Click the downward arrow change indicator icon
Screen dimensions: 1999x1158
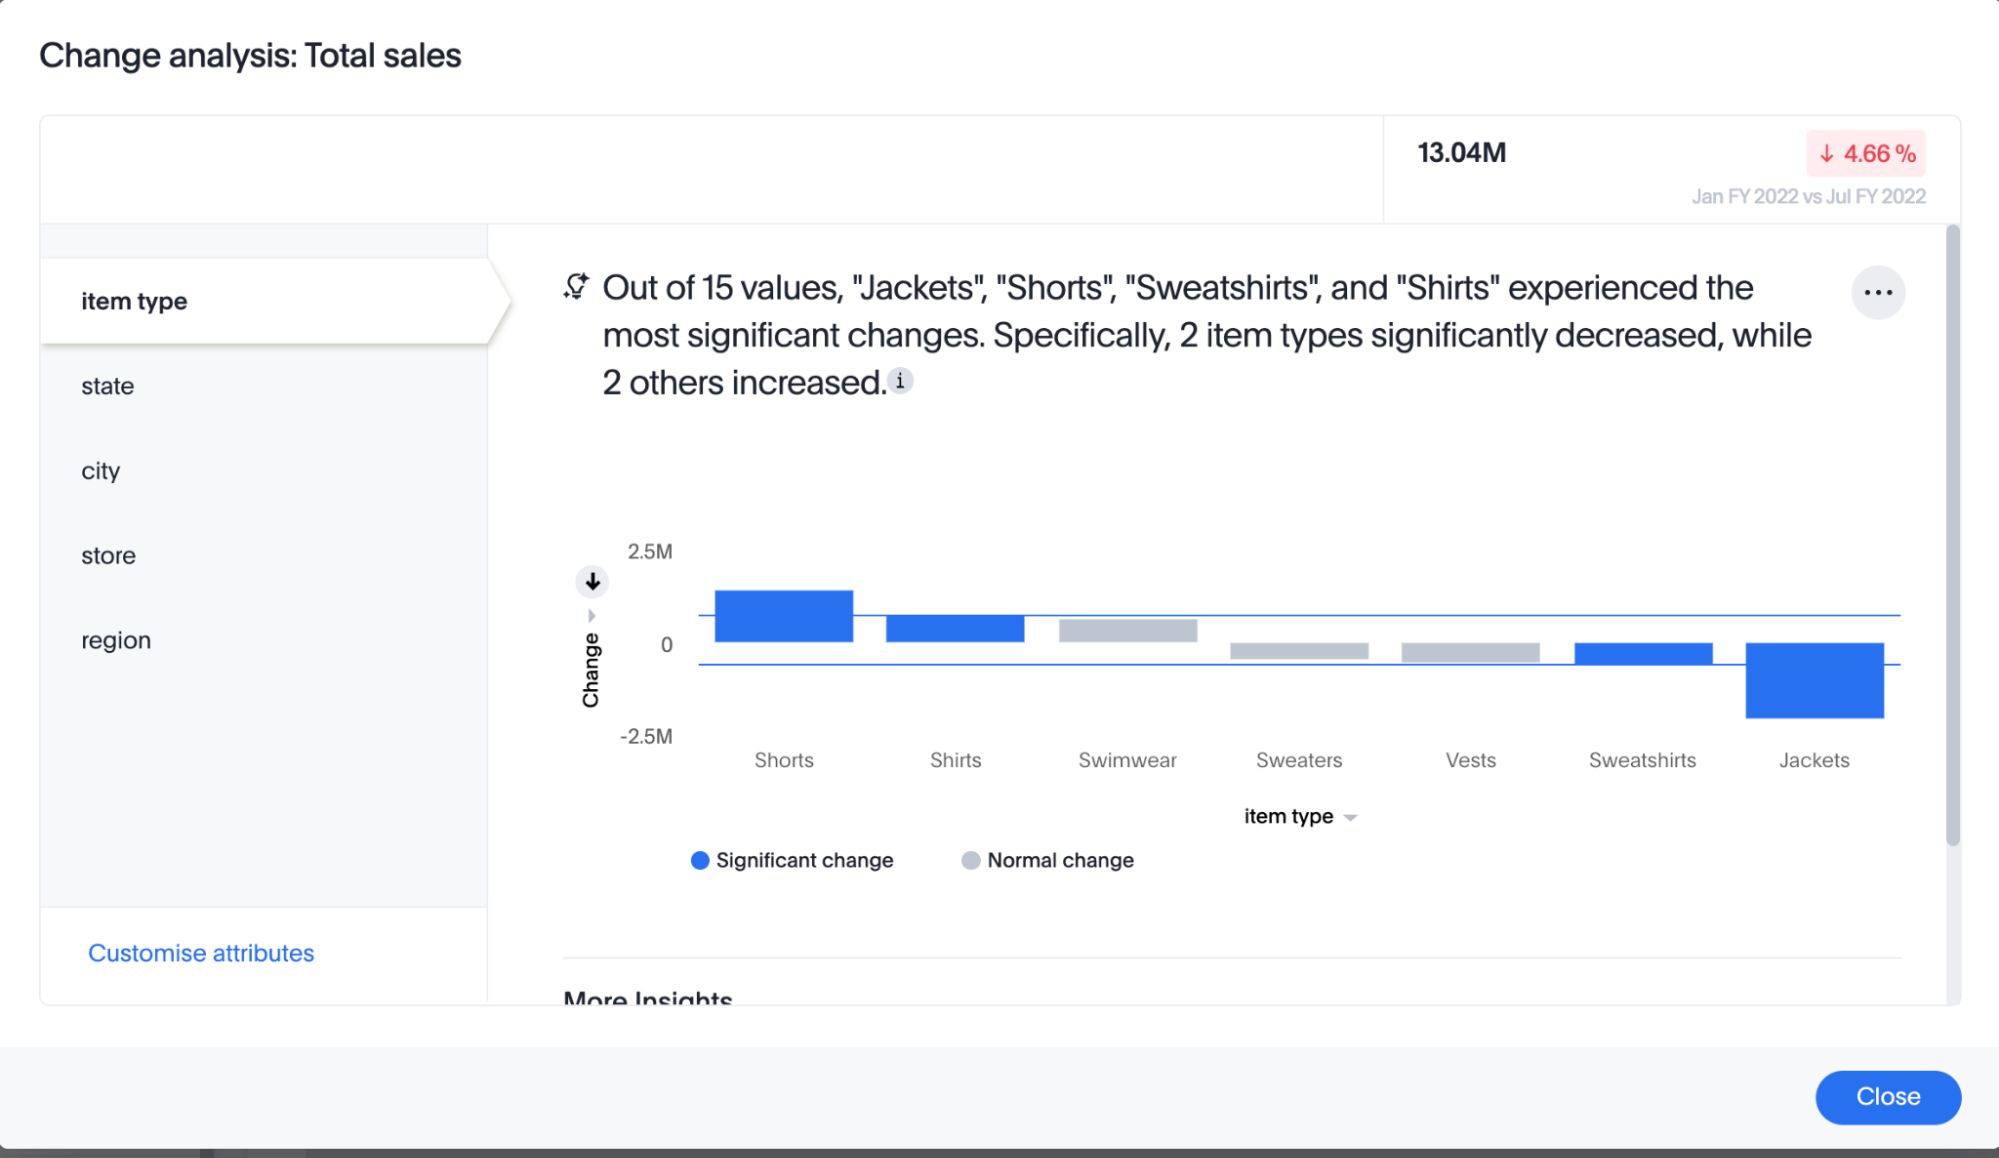[x=593, y=580]
